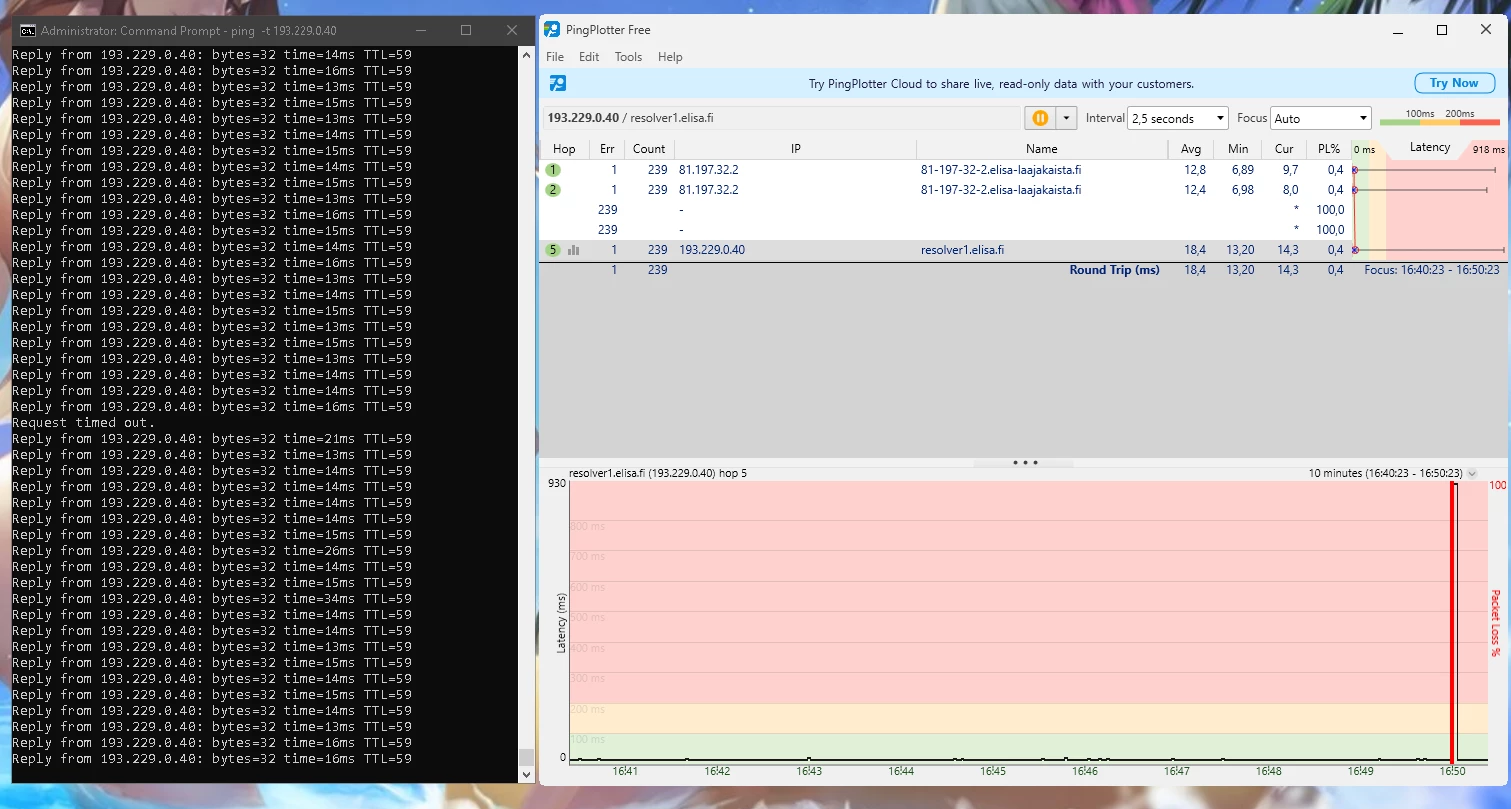
Task: Open the Tools menu in PingPlotter
Action: [628, 57]
